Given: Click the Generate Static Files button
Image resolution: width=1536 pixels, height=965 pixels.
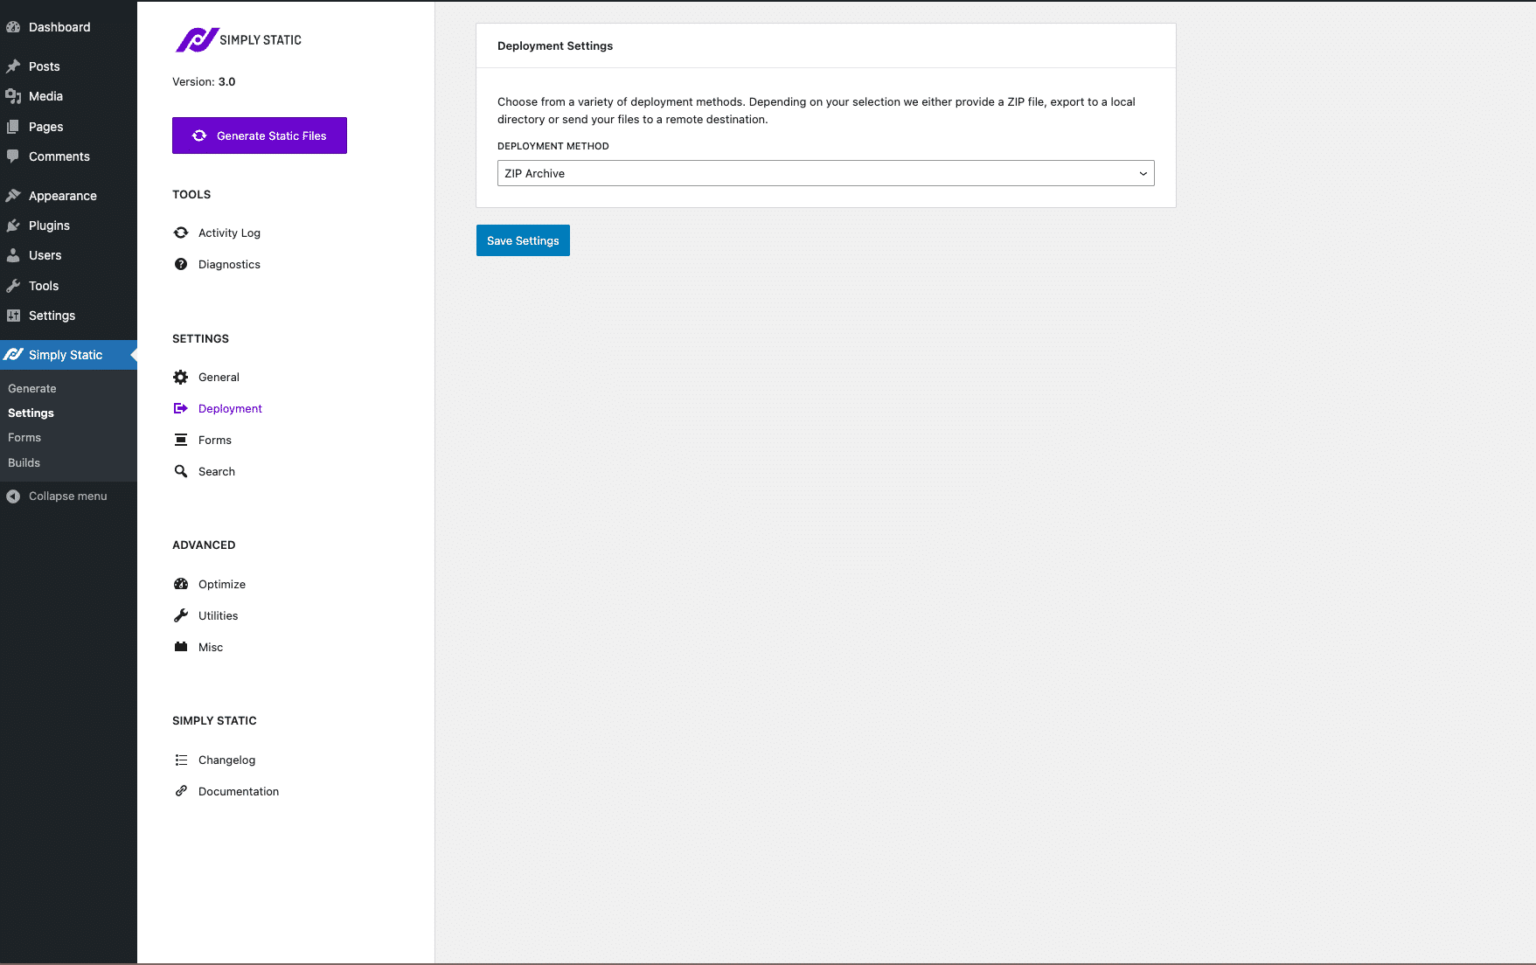Looking at the screenshot, I should coord(259,135).
